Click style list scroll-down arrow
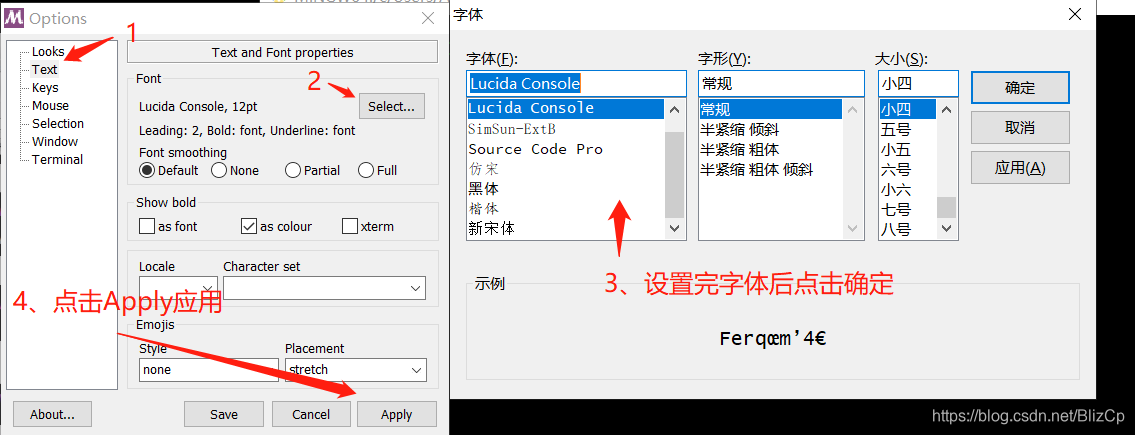 [x=854, y=229]
